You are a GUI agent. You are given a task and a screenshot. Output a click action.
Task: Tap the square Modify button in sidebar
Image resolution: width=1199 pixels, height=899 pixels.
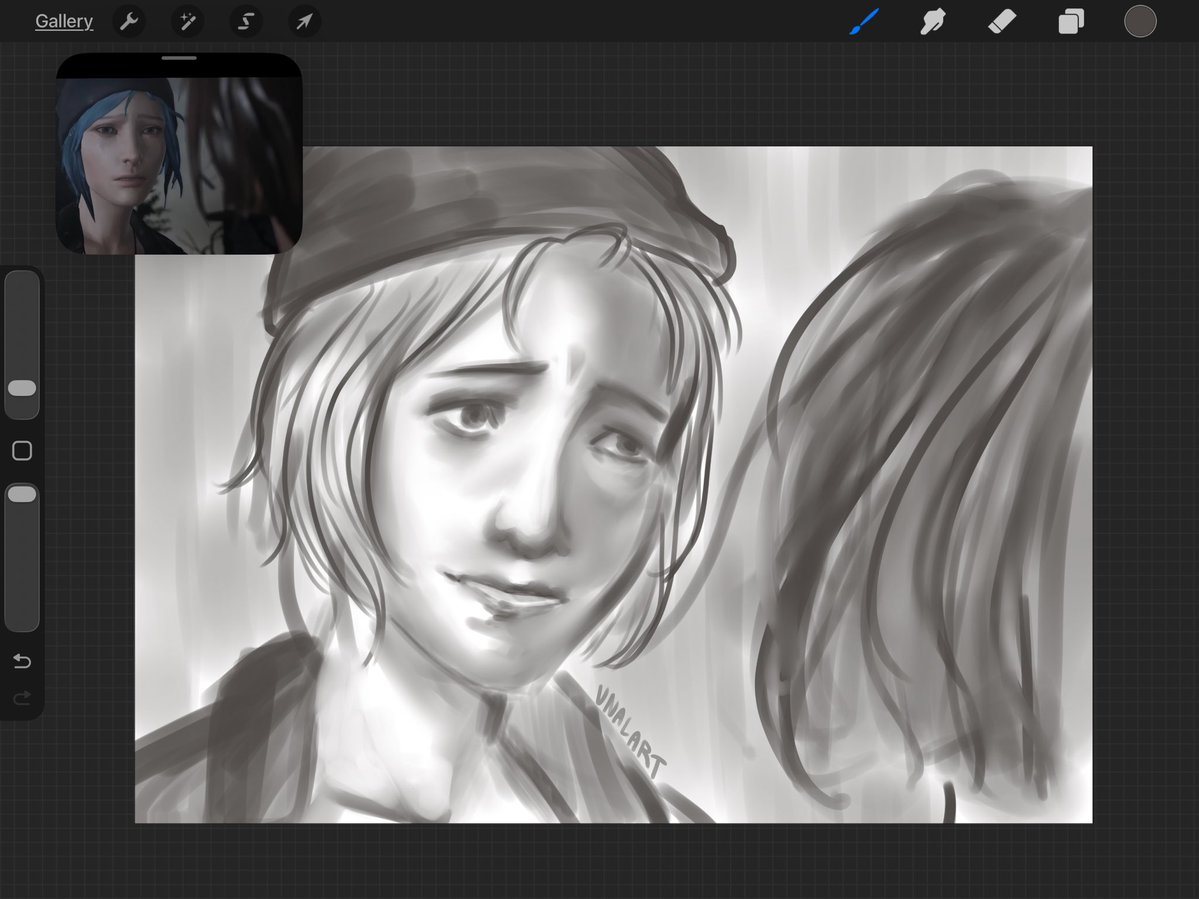[22, 451]
